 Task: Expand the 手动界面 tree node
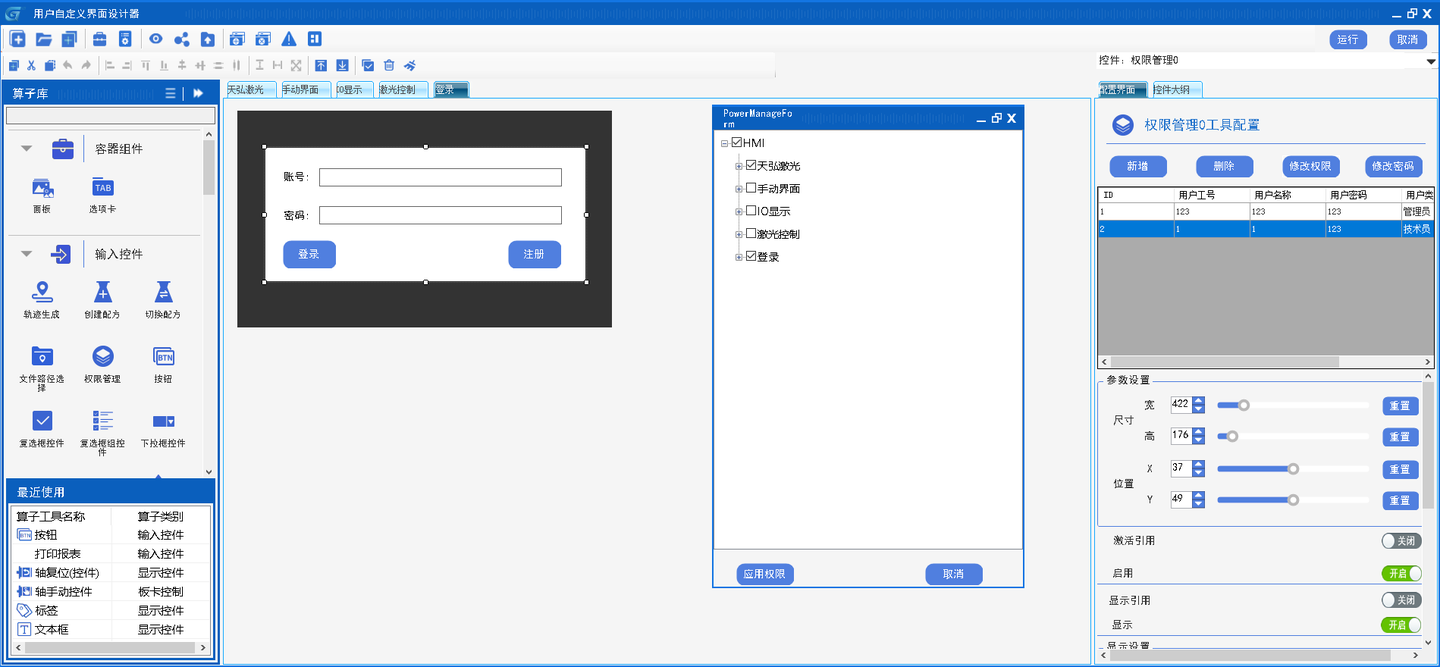coord(739,189)
